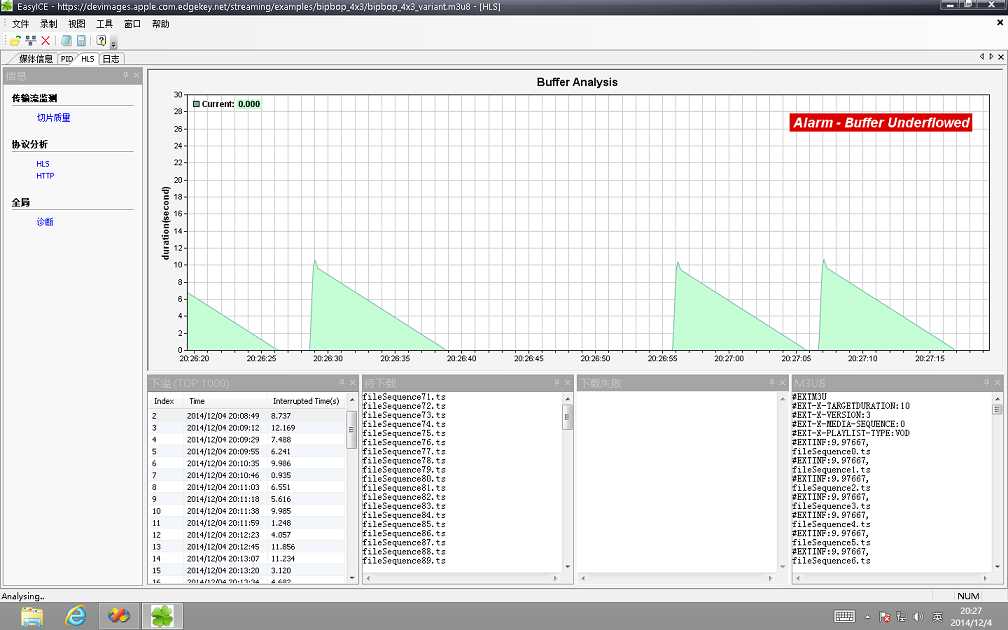Select fileSequence75.ts in pending list
Screen dimensions: 1008x630
pos(404,433)
